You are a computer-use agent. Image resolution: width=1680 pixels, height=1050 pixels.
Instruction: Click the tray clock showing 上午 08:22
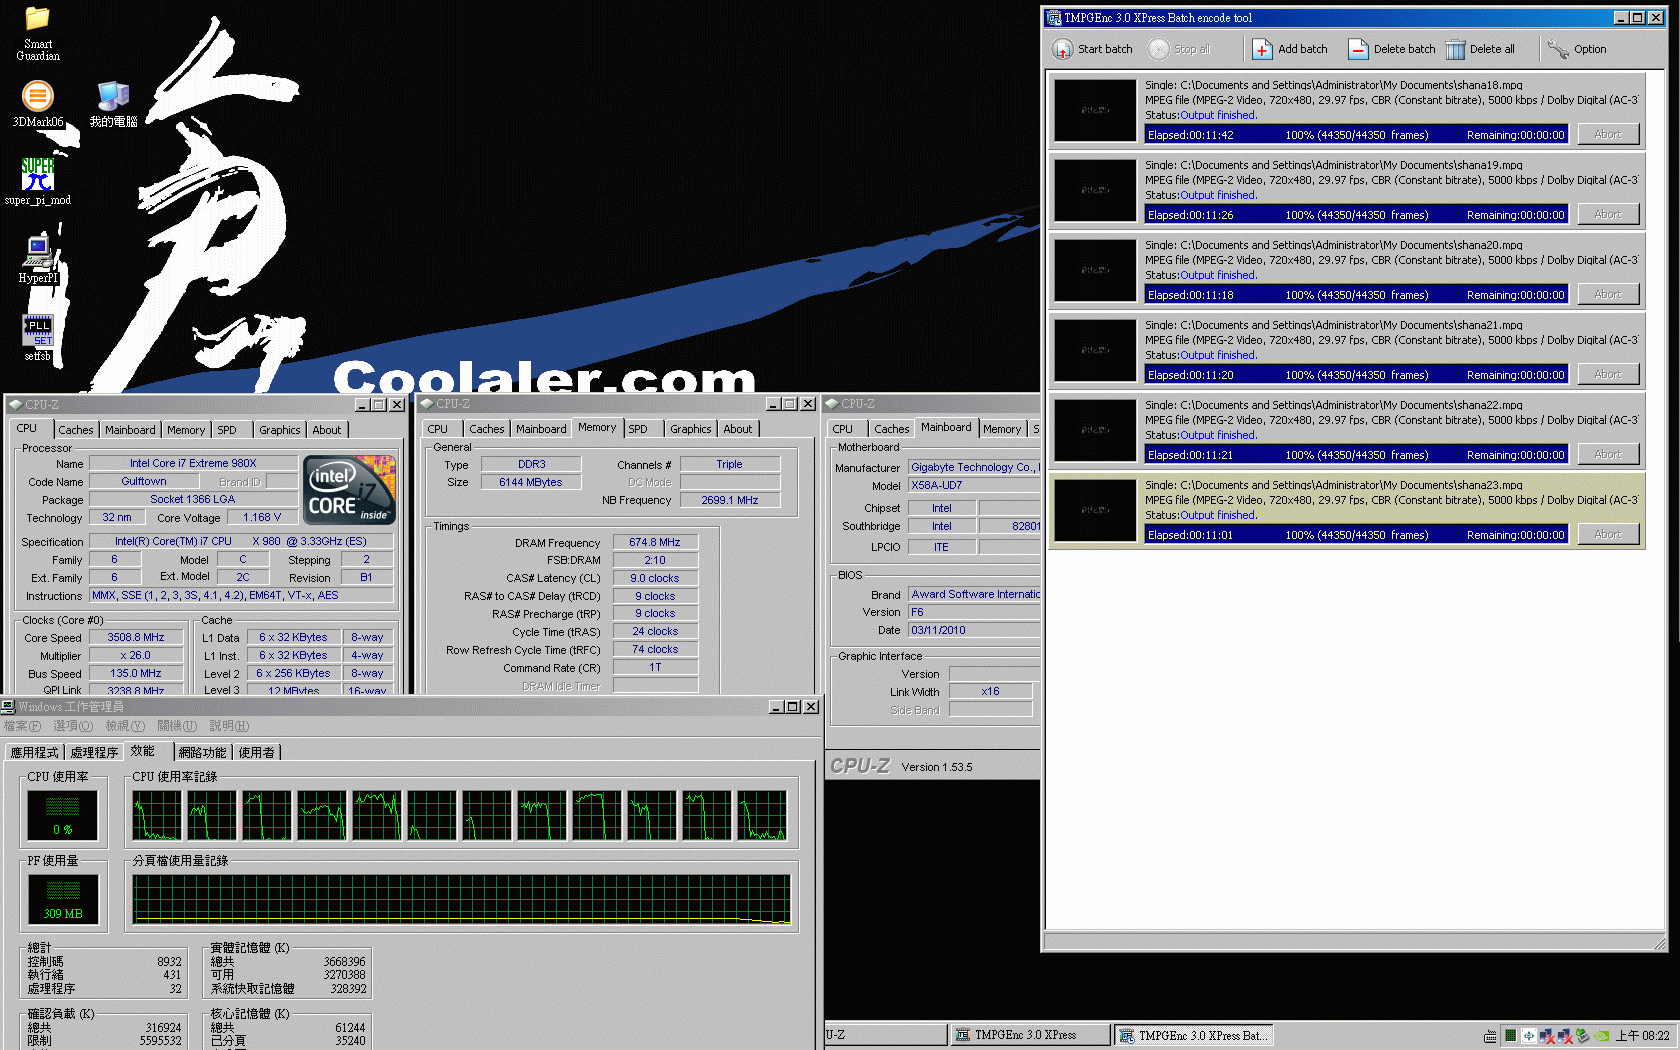pyautogui.click(x=1643, y=1036)
